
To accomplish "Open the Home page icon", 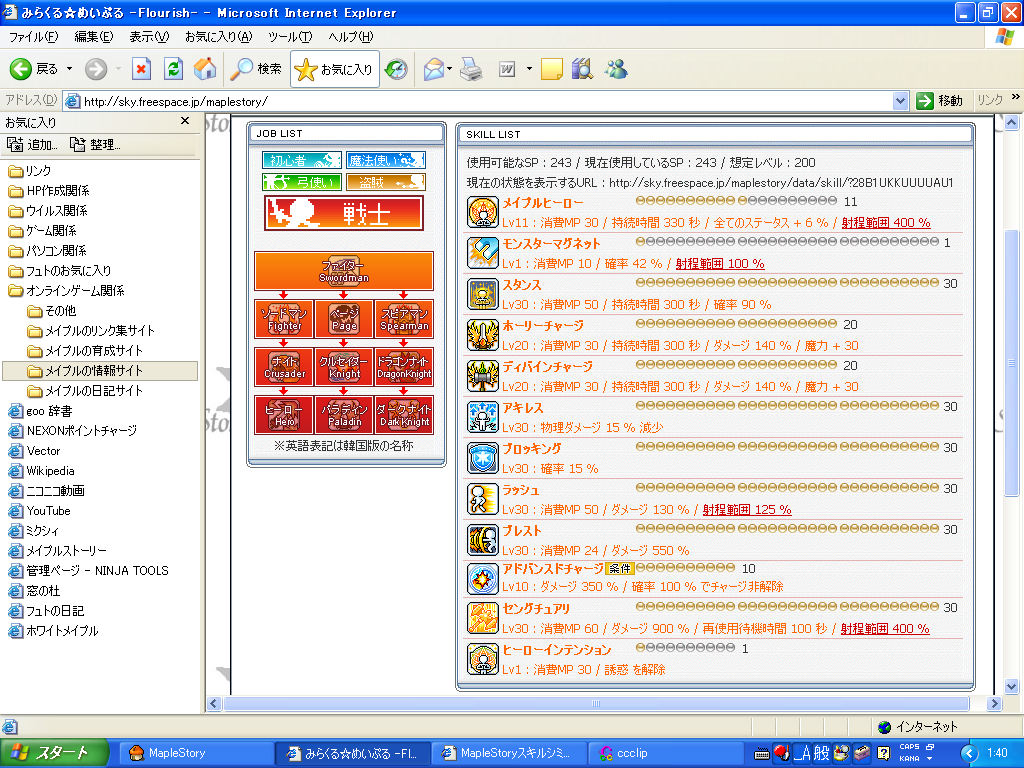I will pos(205,69).
